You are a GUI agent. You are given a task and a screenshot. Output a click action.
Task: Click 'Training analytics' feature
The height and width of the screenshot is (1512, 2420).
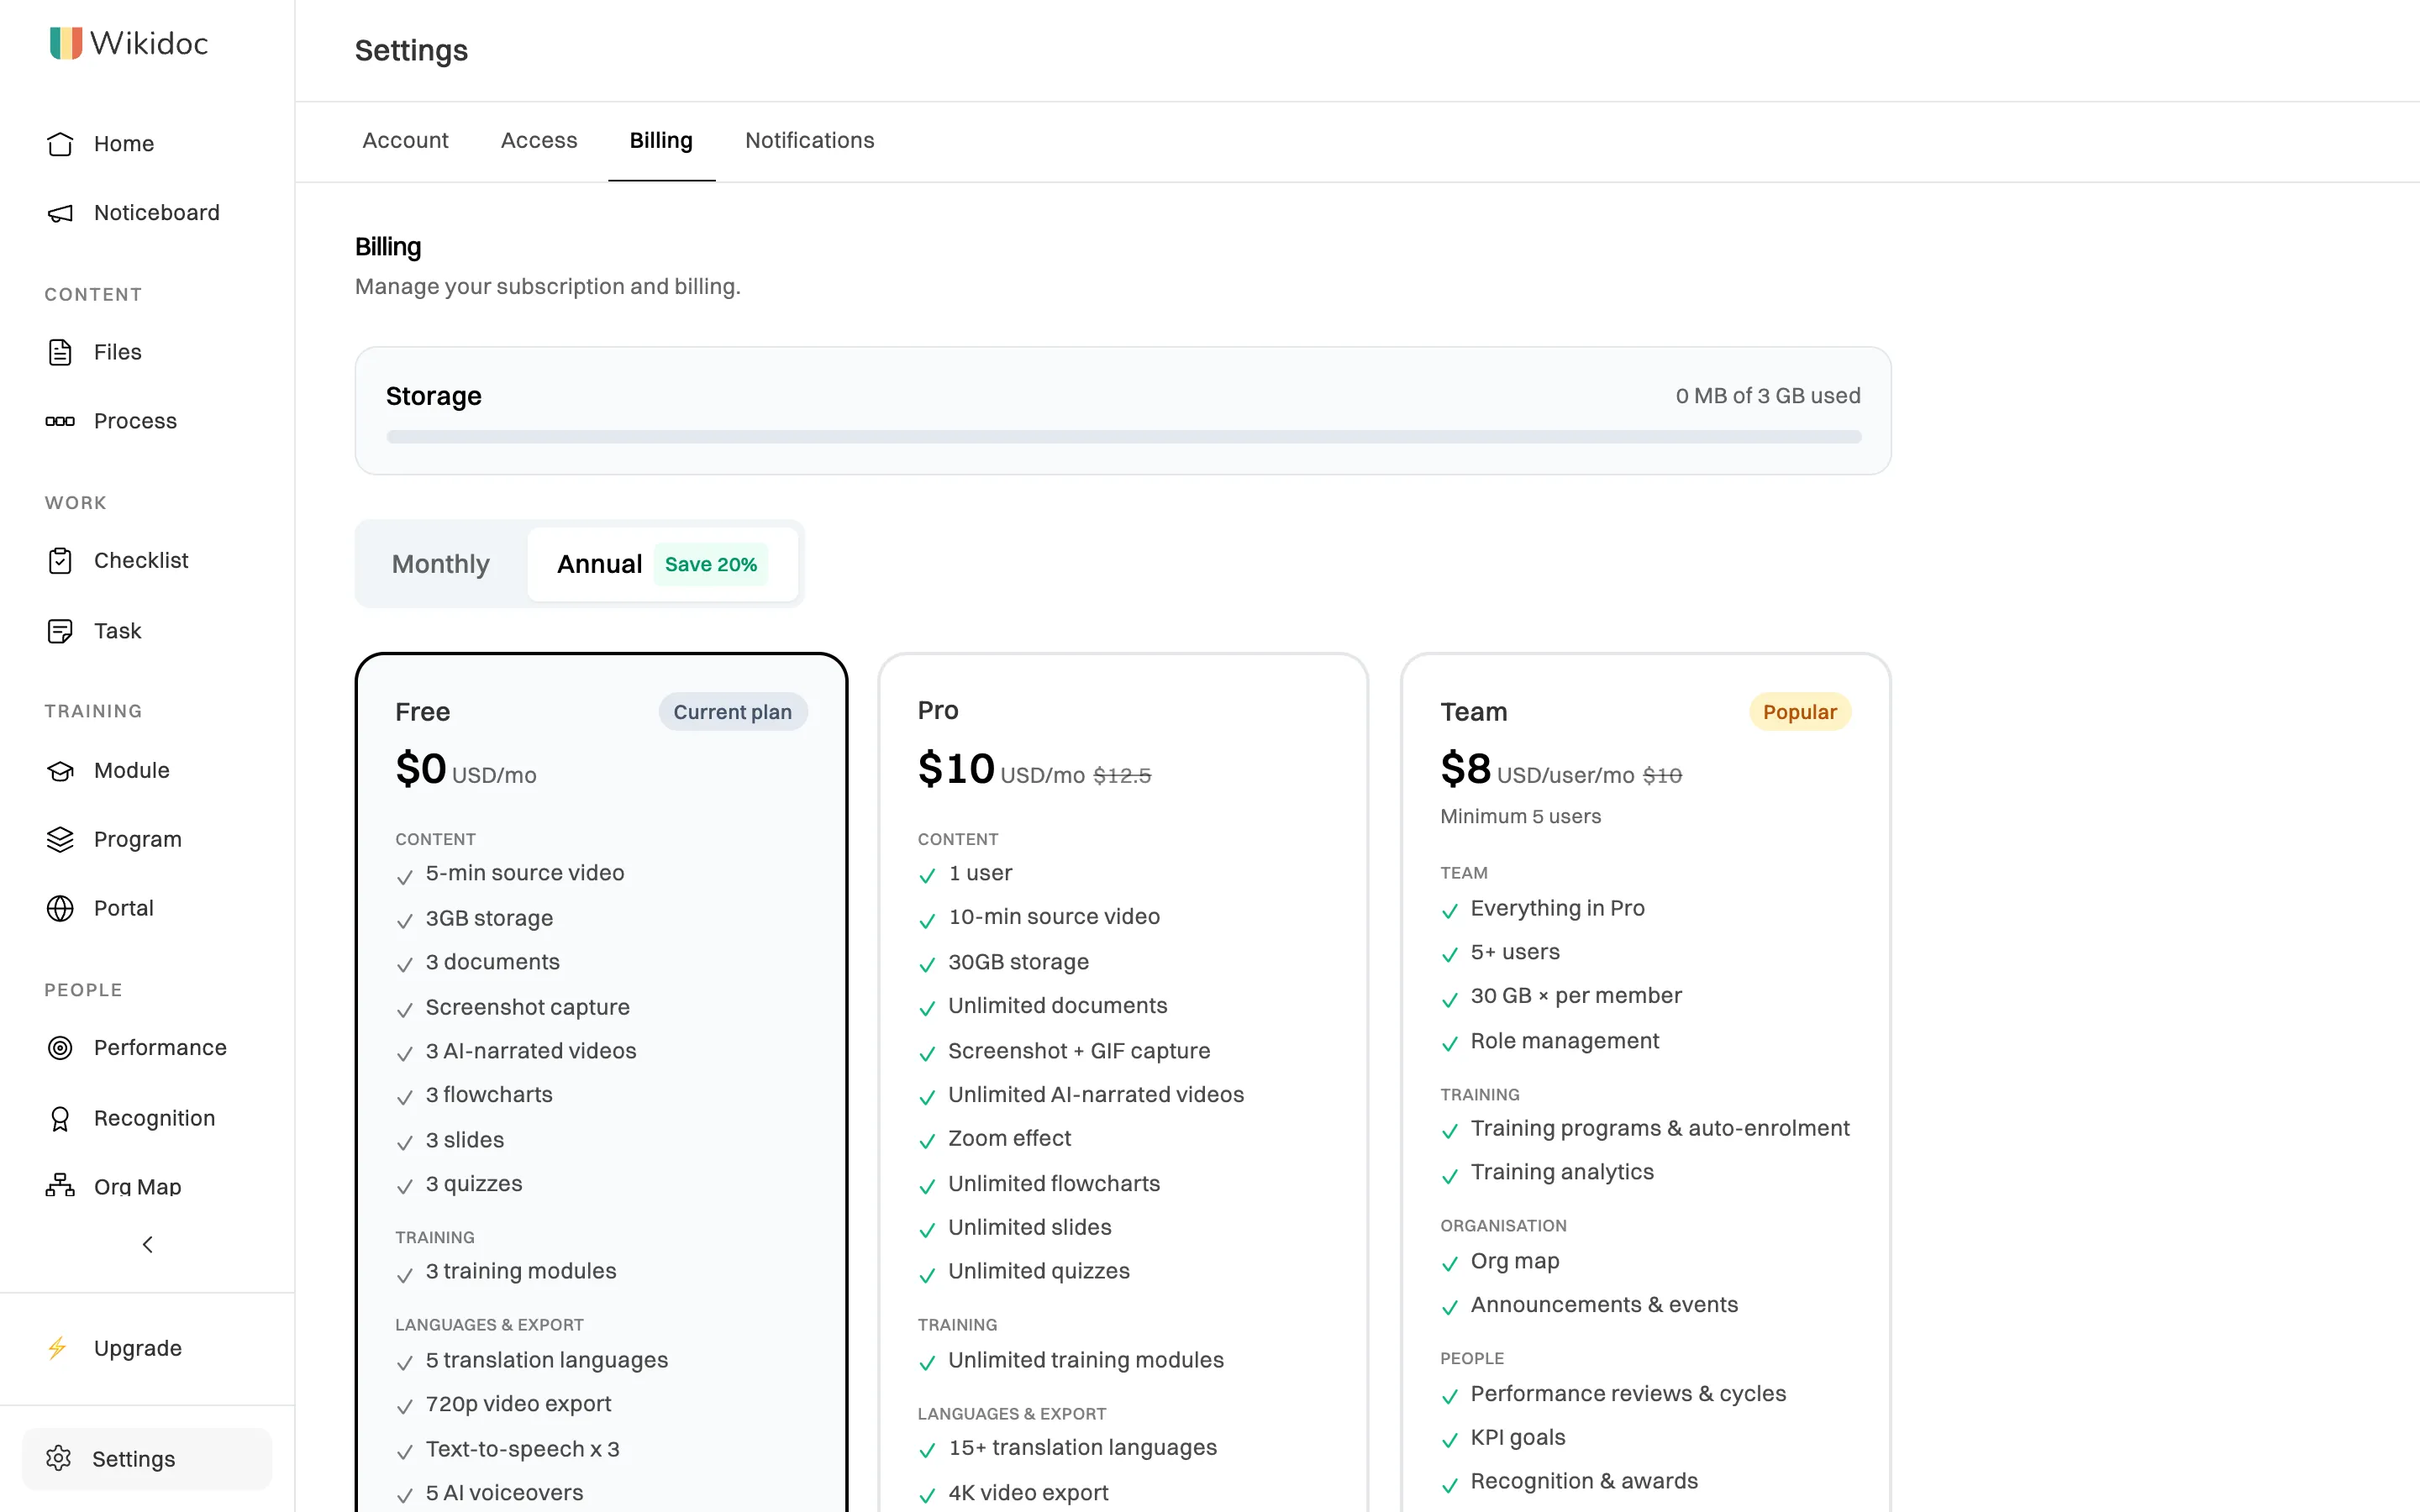click(1562, 1172)
